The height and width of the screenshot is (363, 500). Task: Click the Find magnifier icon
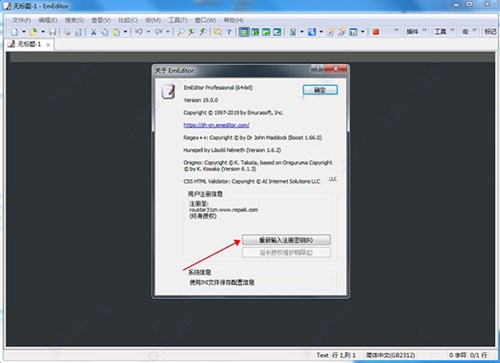(180, 32)
